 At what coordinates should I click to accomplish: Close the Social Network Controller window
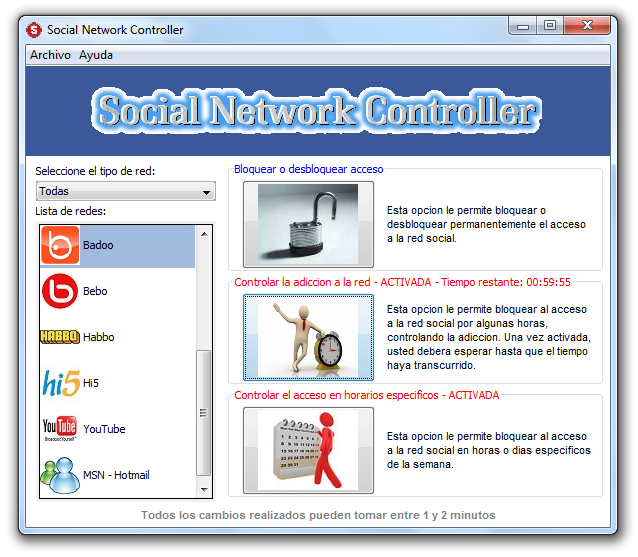(x=587, y=26)
